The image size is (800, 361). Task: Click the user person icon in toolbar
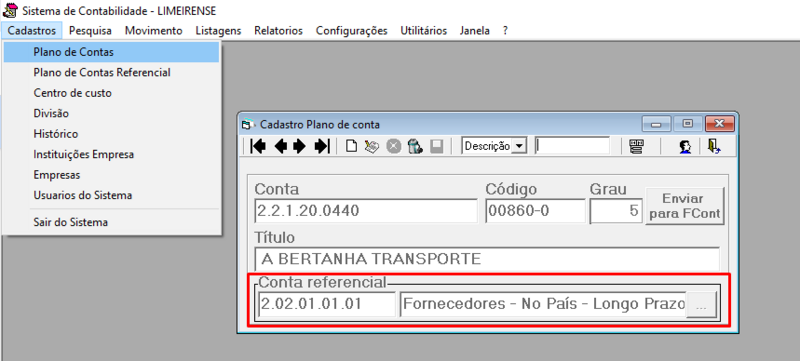[685, 147]
